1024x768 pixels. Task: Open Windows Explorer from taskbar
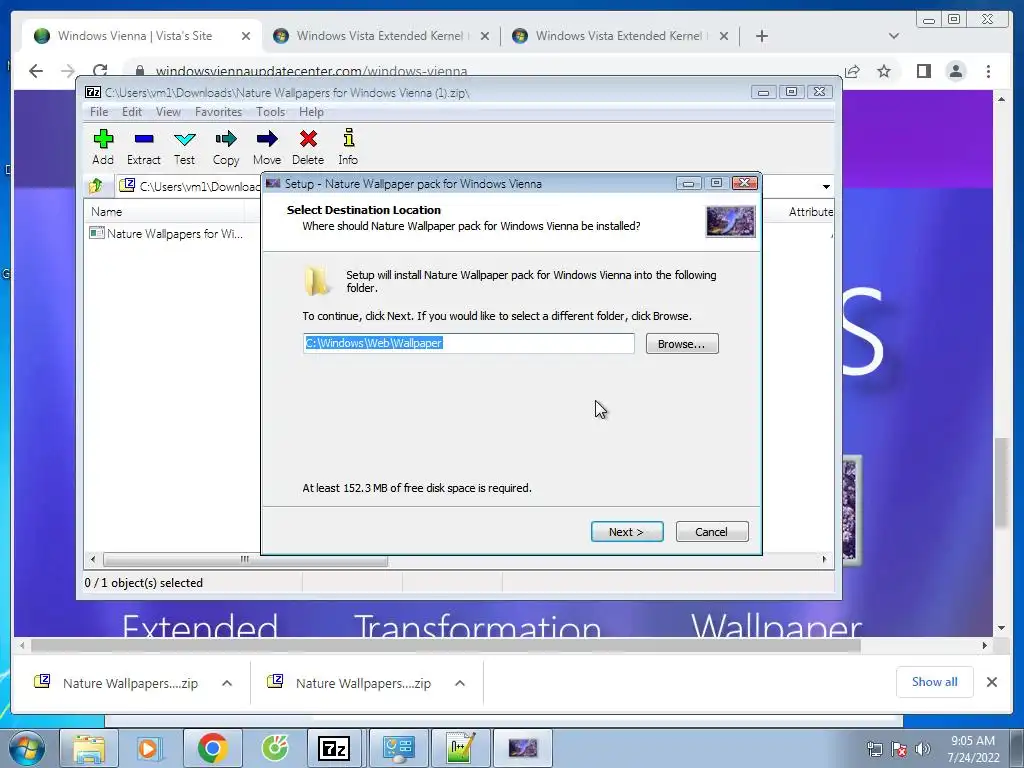point(88,748)
